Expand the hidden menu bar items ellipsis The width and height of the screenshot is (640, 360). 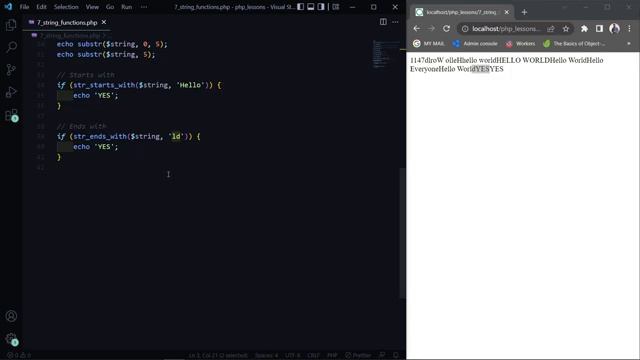pyautogui.click(x=144, y=7)
